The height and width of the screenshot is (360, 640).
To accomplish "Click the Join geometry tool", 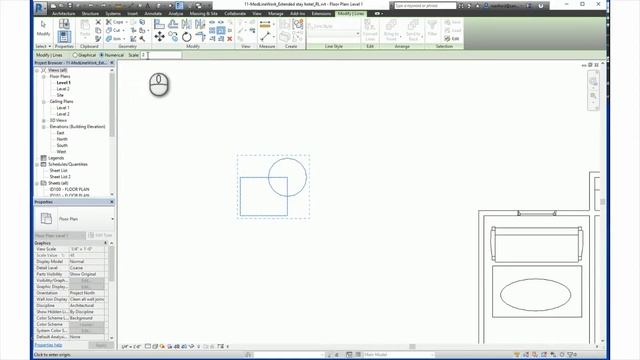I will pyautogui.click(x=115, y=39).
